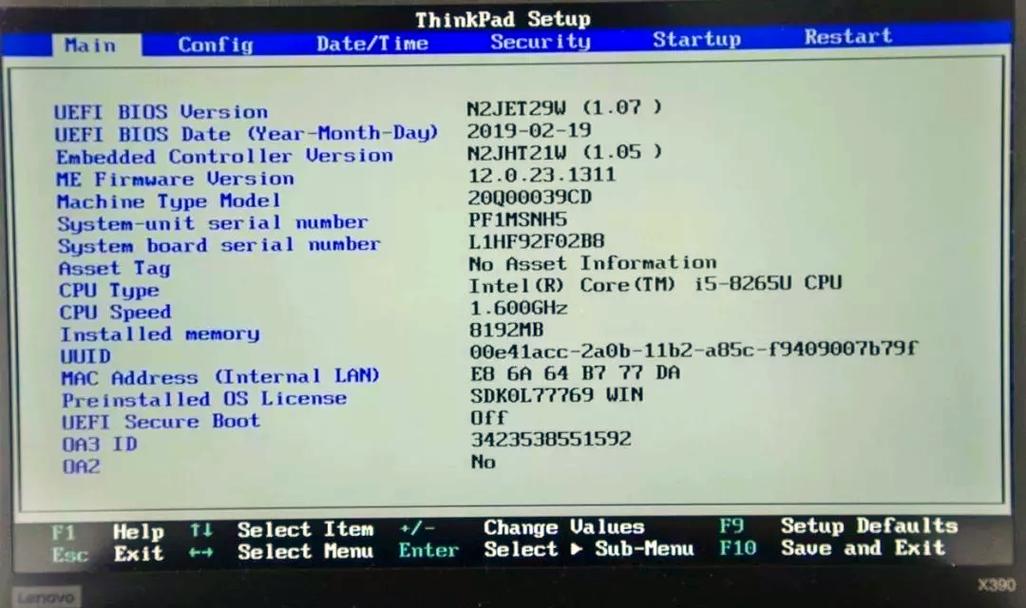Click the Secure Boot Off value
The width and height of the screenshot is (1026, 608).
coord(489,418)
